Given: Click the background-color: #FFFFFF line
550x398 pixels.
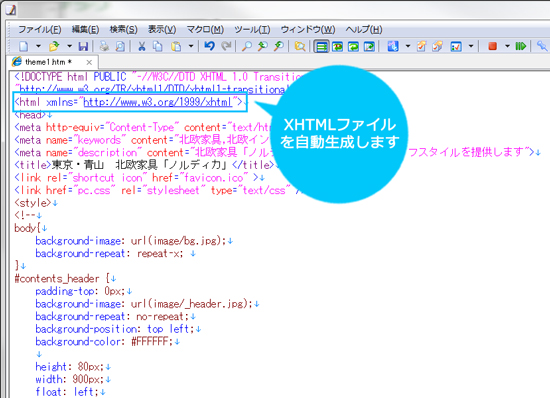Looking at the screenshot, I should (x=108, y=342).
